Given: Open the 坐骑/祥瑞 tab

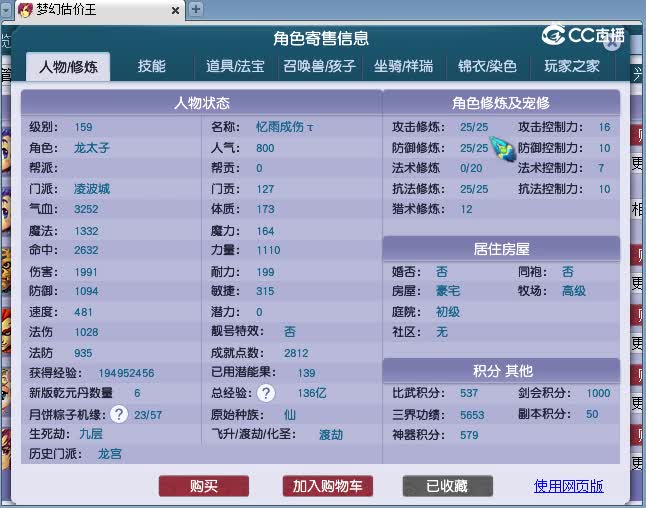Looking at the screenshot, I should click(403, 66).
